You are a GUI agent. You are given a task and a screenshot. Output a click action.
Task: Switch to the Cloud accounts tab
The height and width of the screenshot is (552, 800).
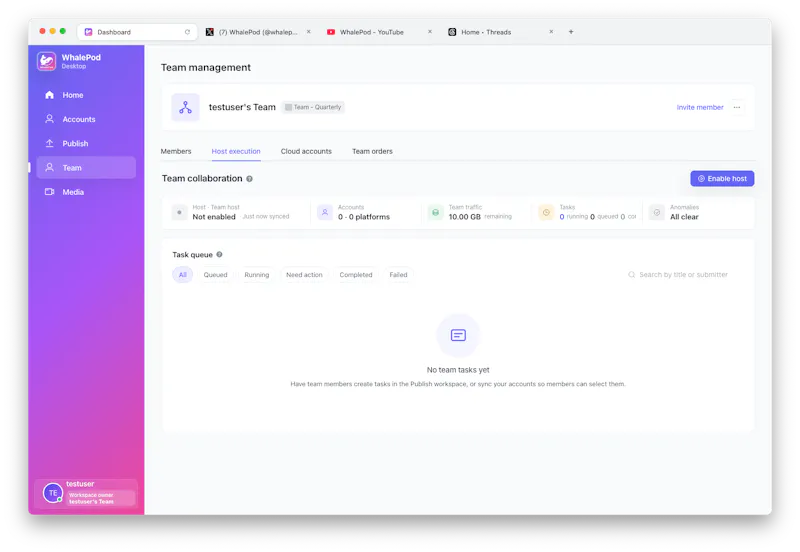[306, 151]
